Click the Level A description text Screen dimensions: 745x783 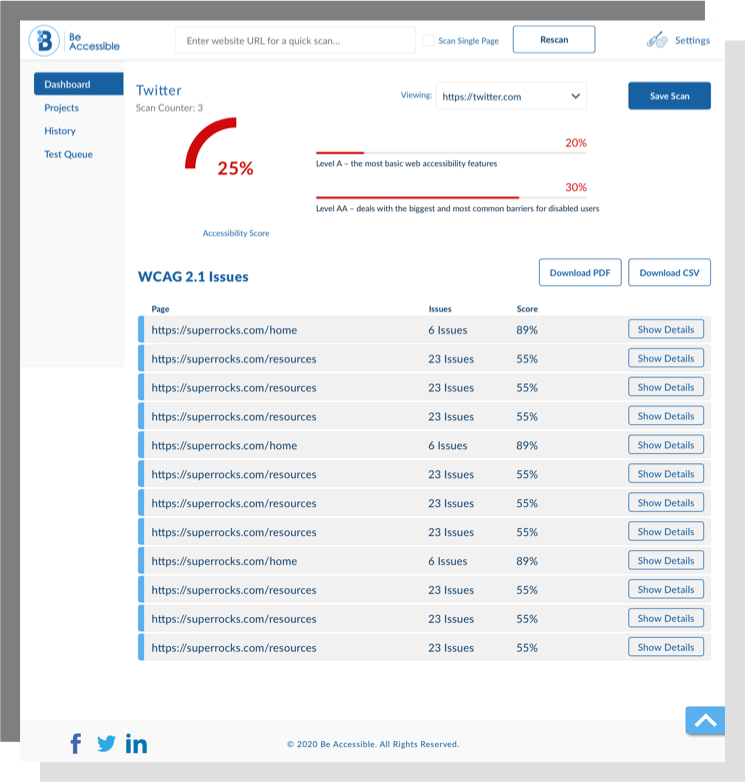406,163
